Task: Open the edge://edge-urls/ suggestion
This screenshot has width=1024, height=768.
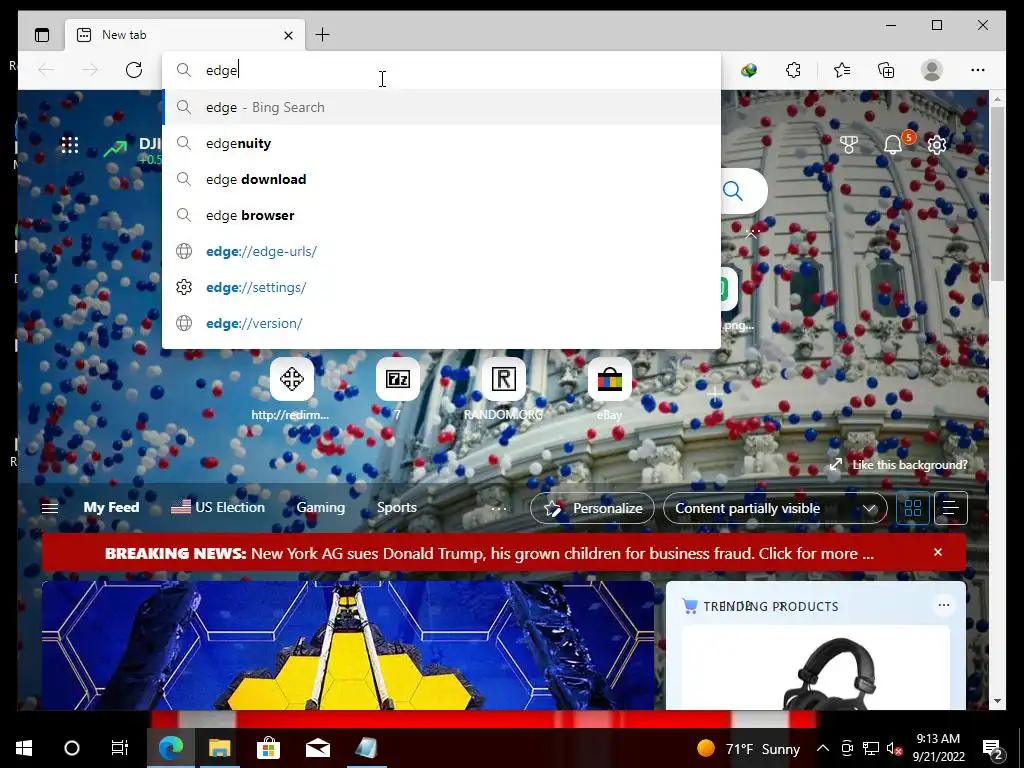Action: point(441,251)
